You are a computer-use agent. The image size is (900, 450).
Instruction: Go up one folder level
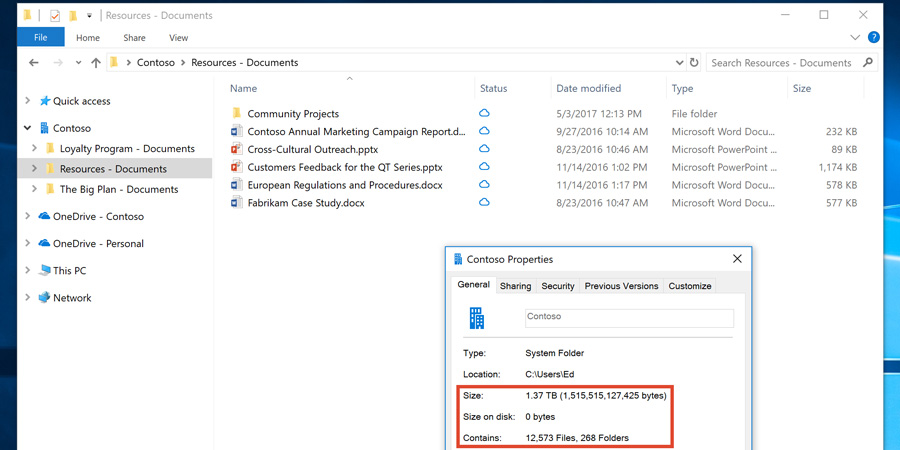click(96, 63)
